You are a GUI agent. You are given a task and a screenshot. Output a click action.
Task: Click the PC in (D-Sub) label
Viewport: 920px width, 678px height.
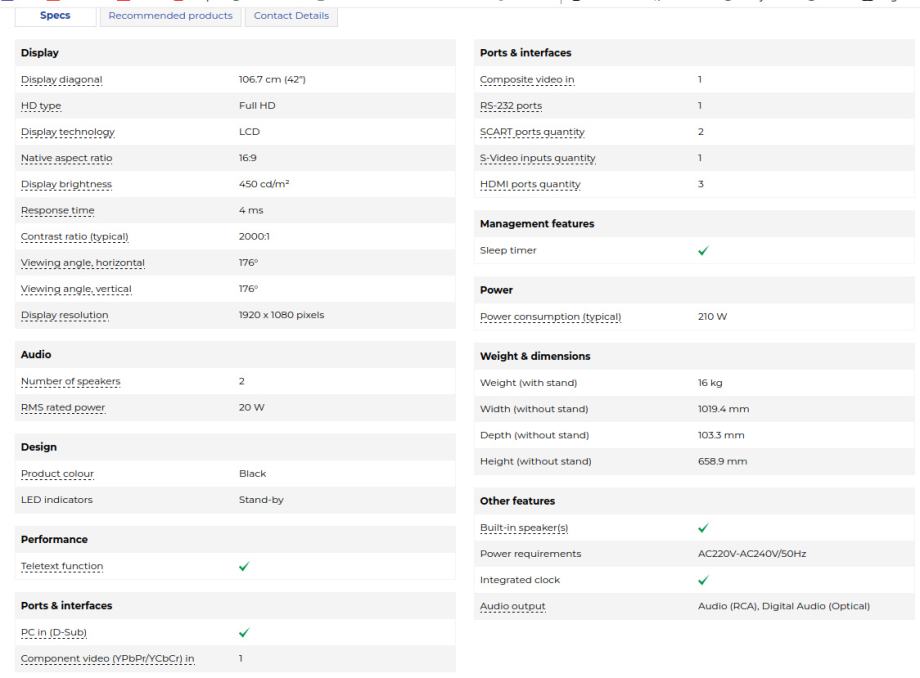click(54, 632)
